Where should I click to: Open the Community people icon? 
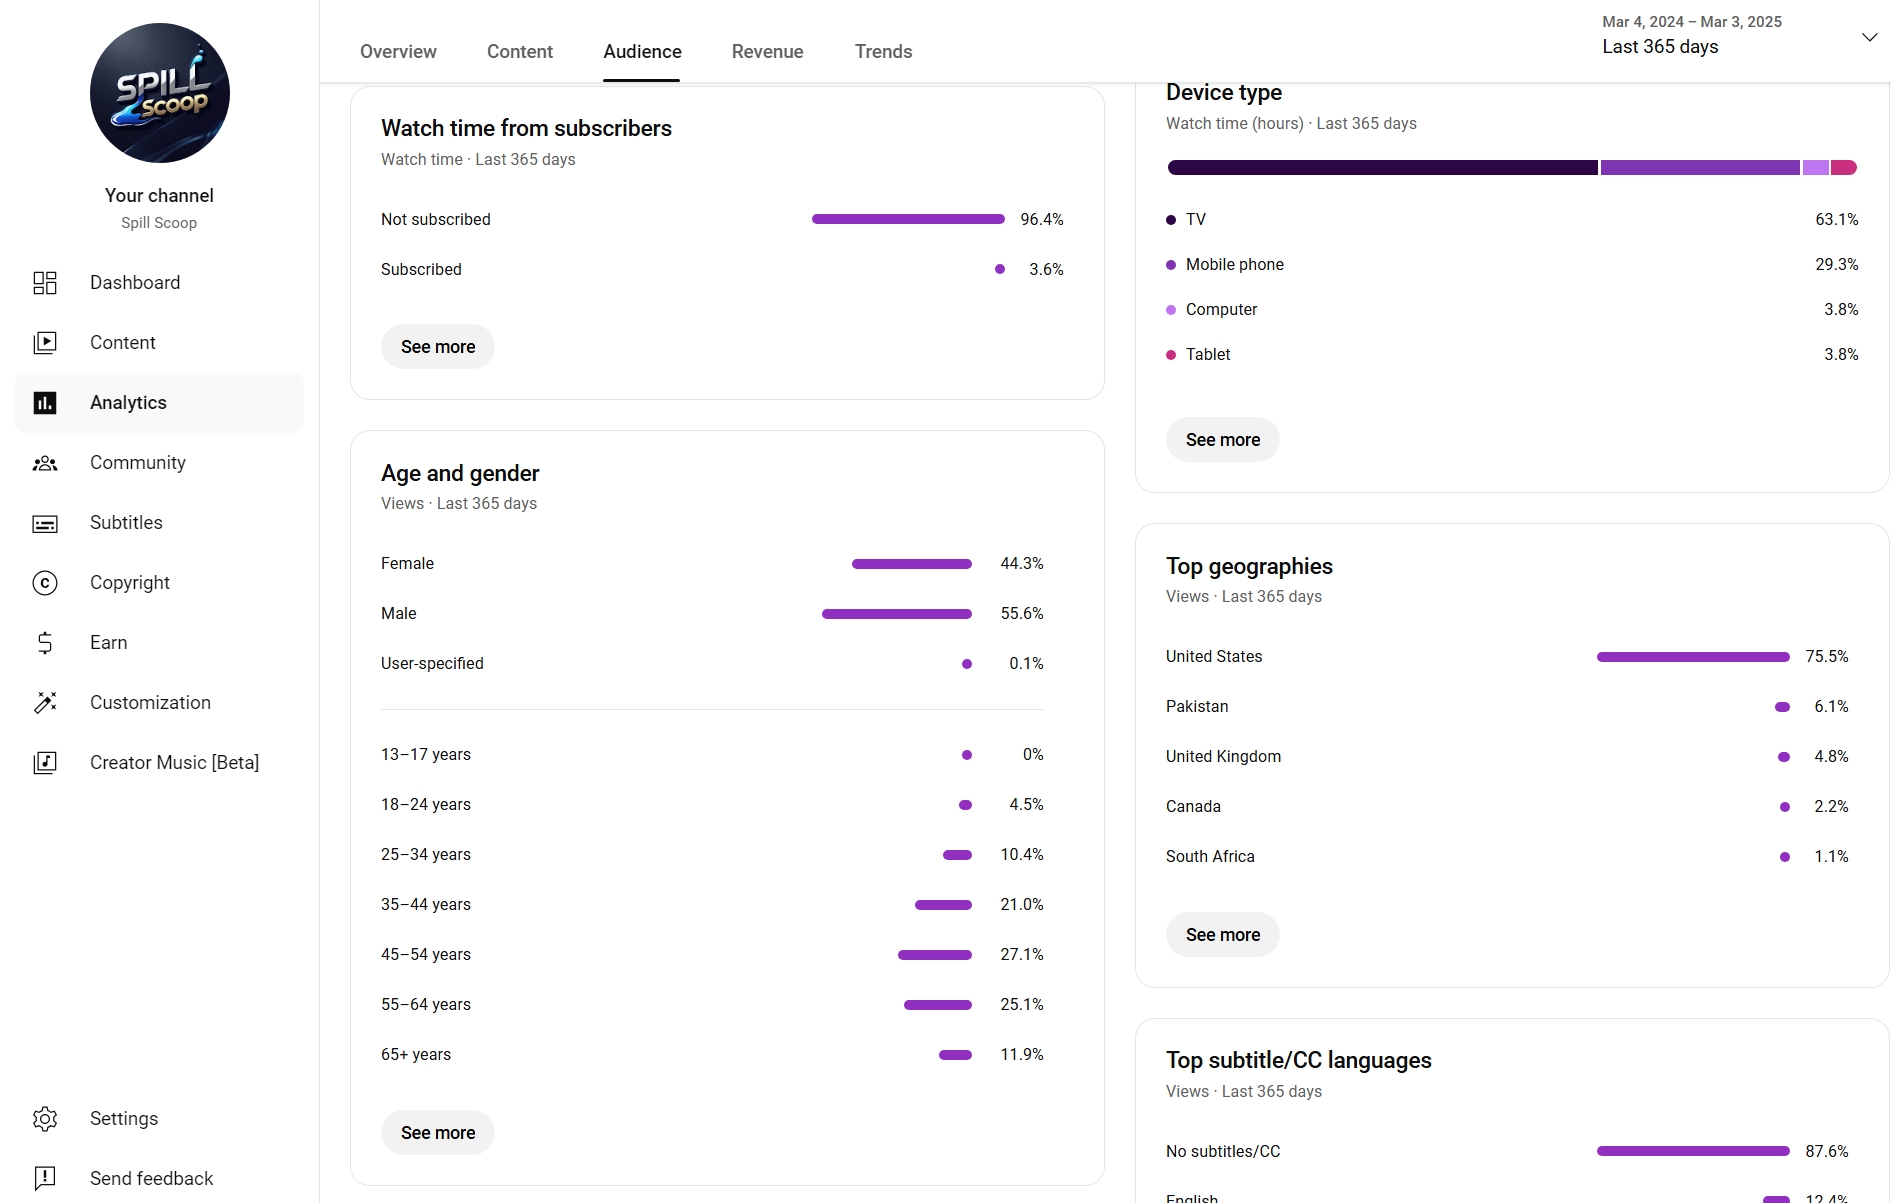point(45,463)
